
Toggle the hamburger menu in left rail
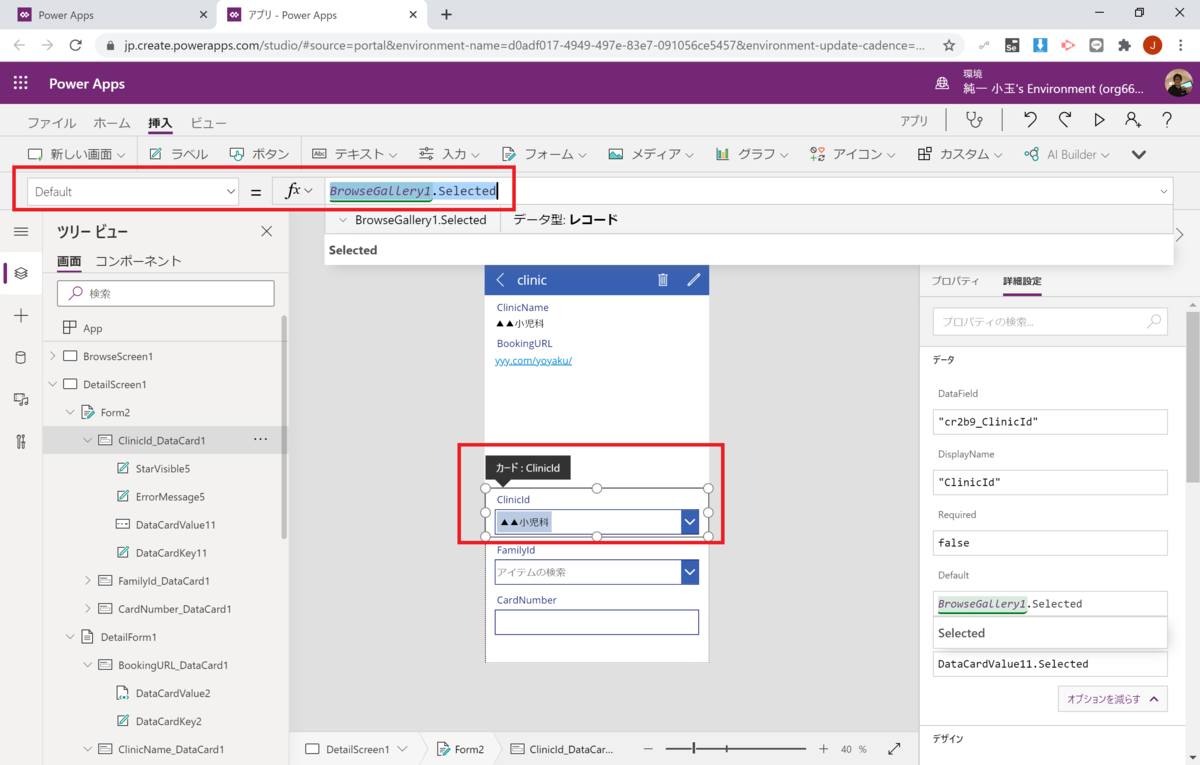click(x=21, y=231)
